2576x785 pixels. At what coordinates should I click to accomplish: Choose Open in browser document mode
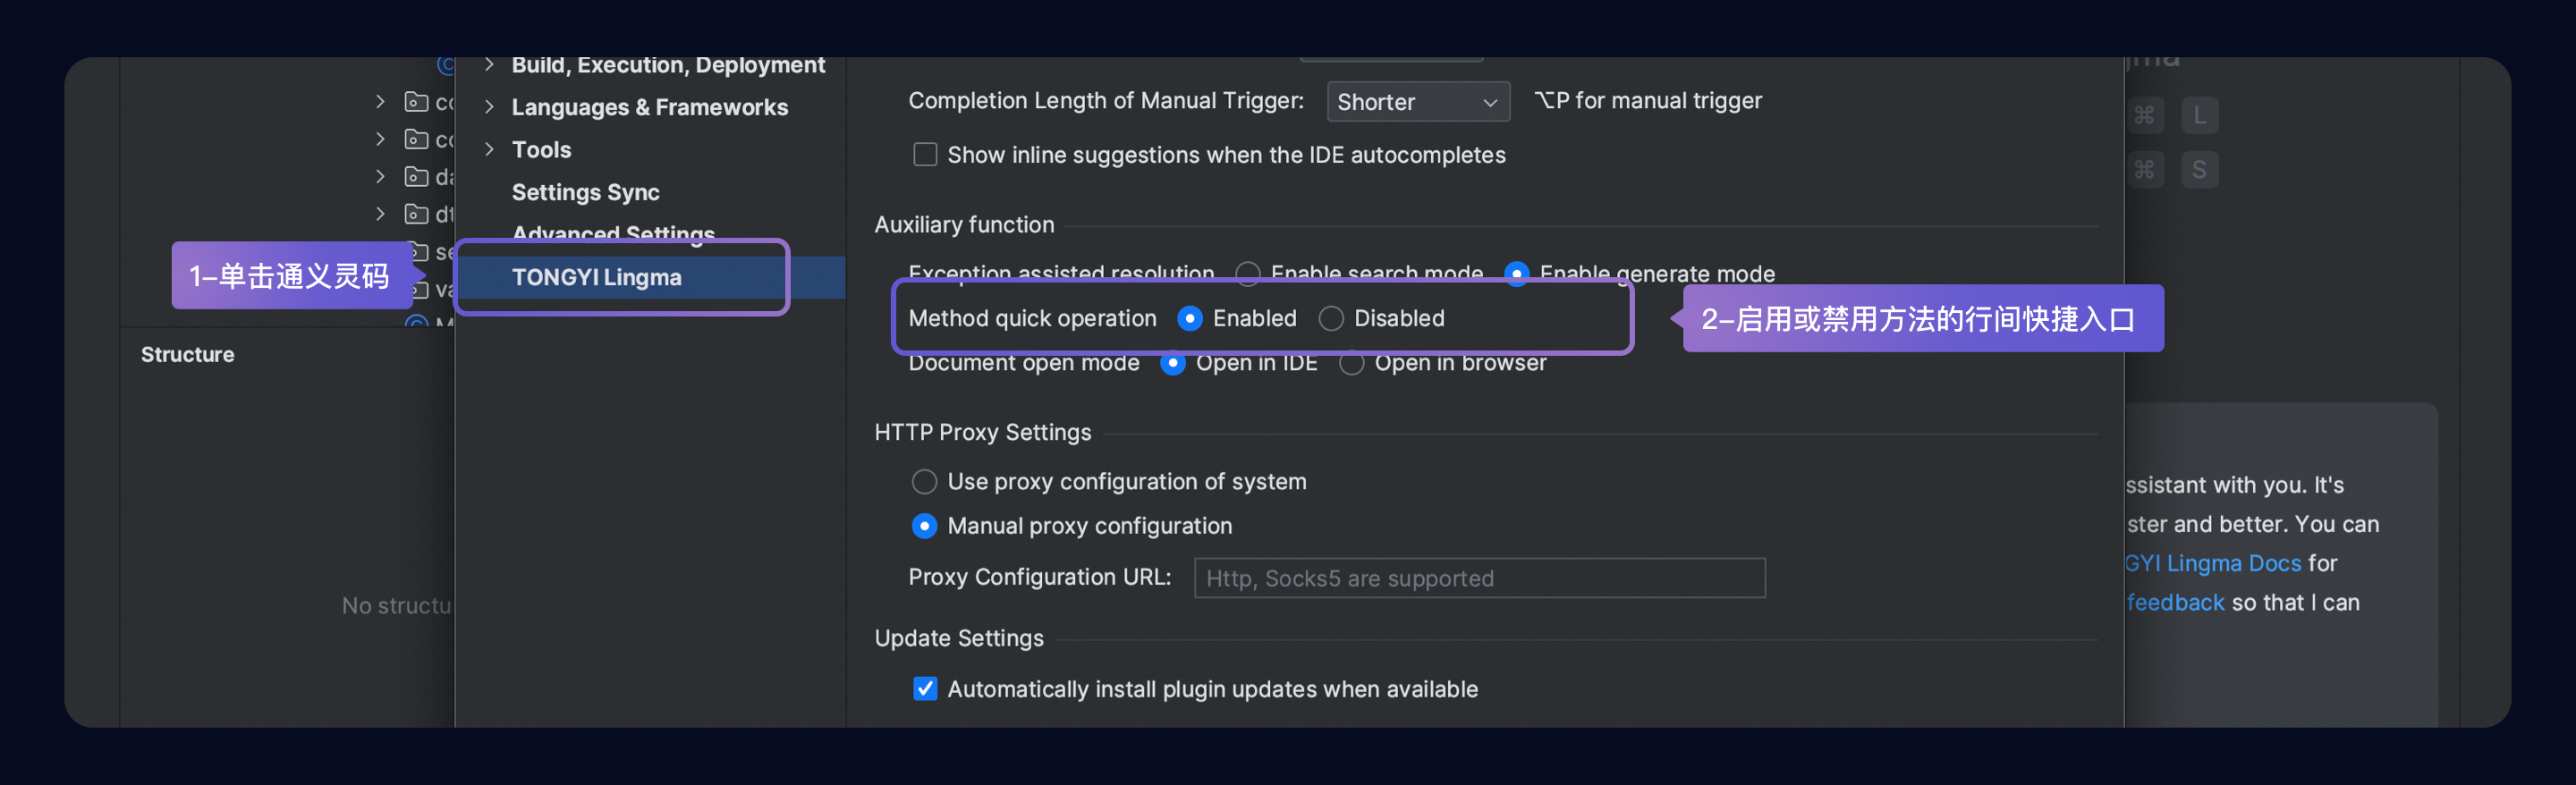tap(1351, 363)
